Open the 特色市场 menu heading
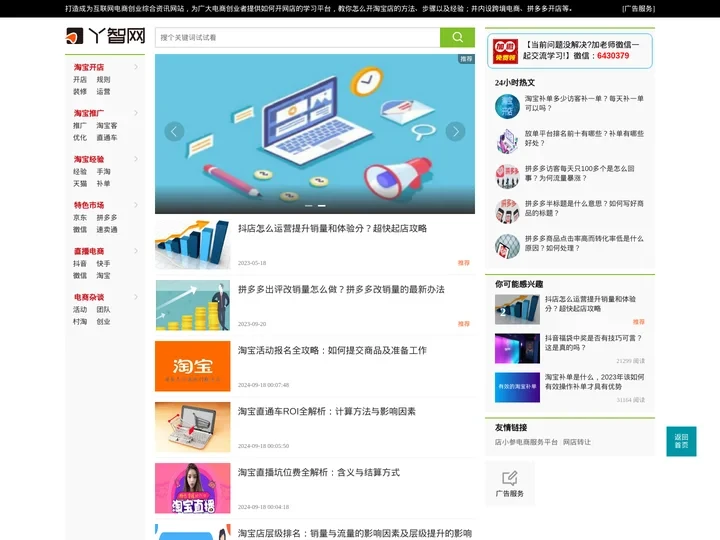720x540 pixels. tap(89, 205)
